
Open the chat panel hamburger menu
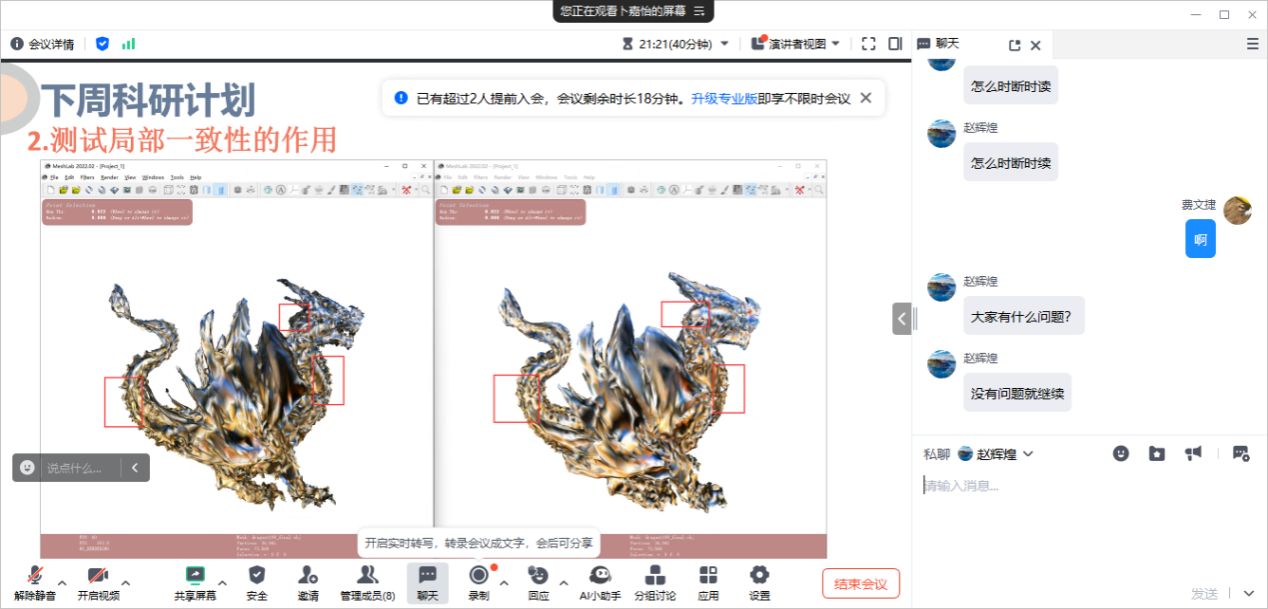coord(1253,44)
